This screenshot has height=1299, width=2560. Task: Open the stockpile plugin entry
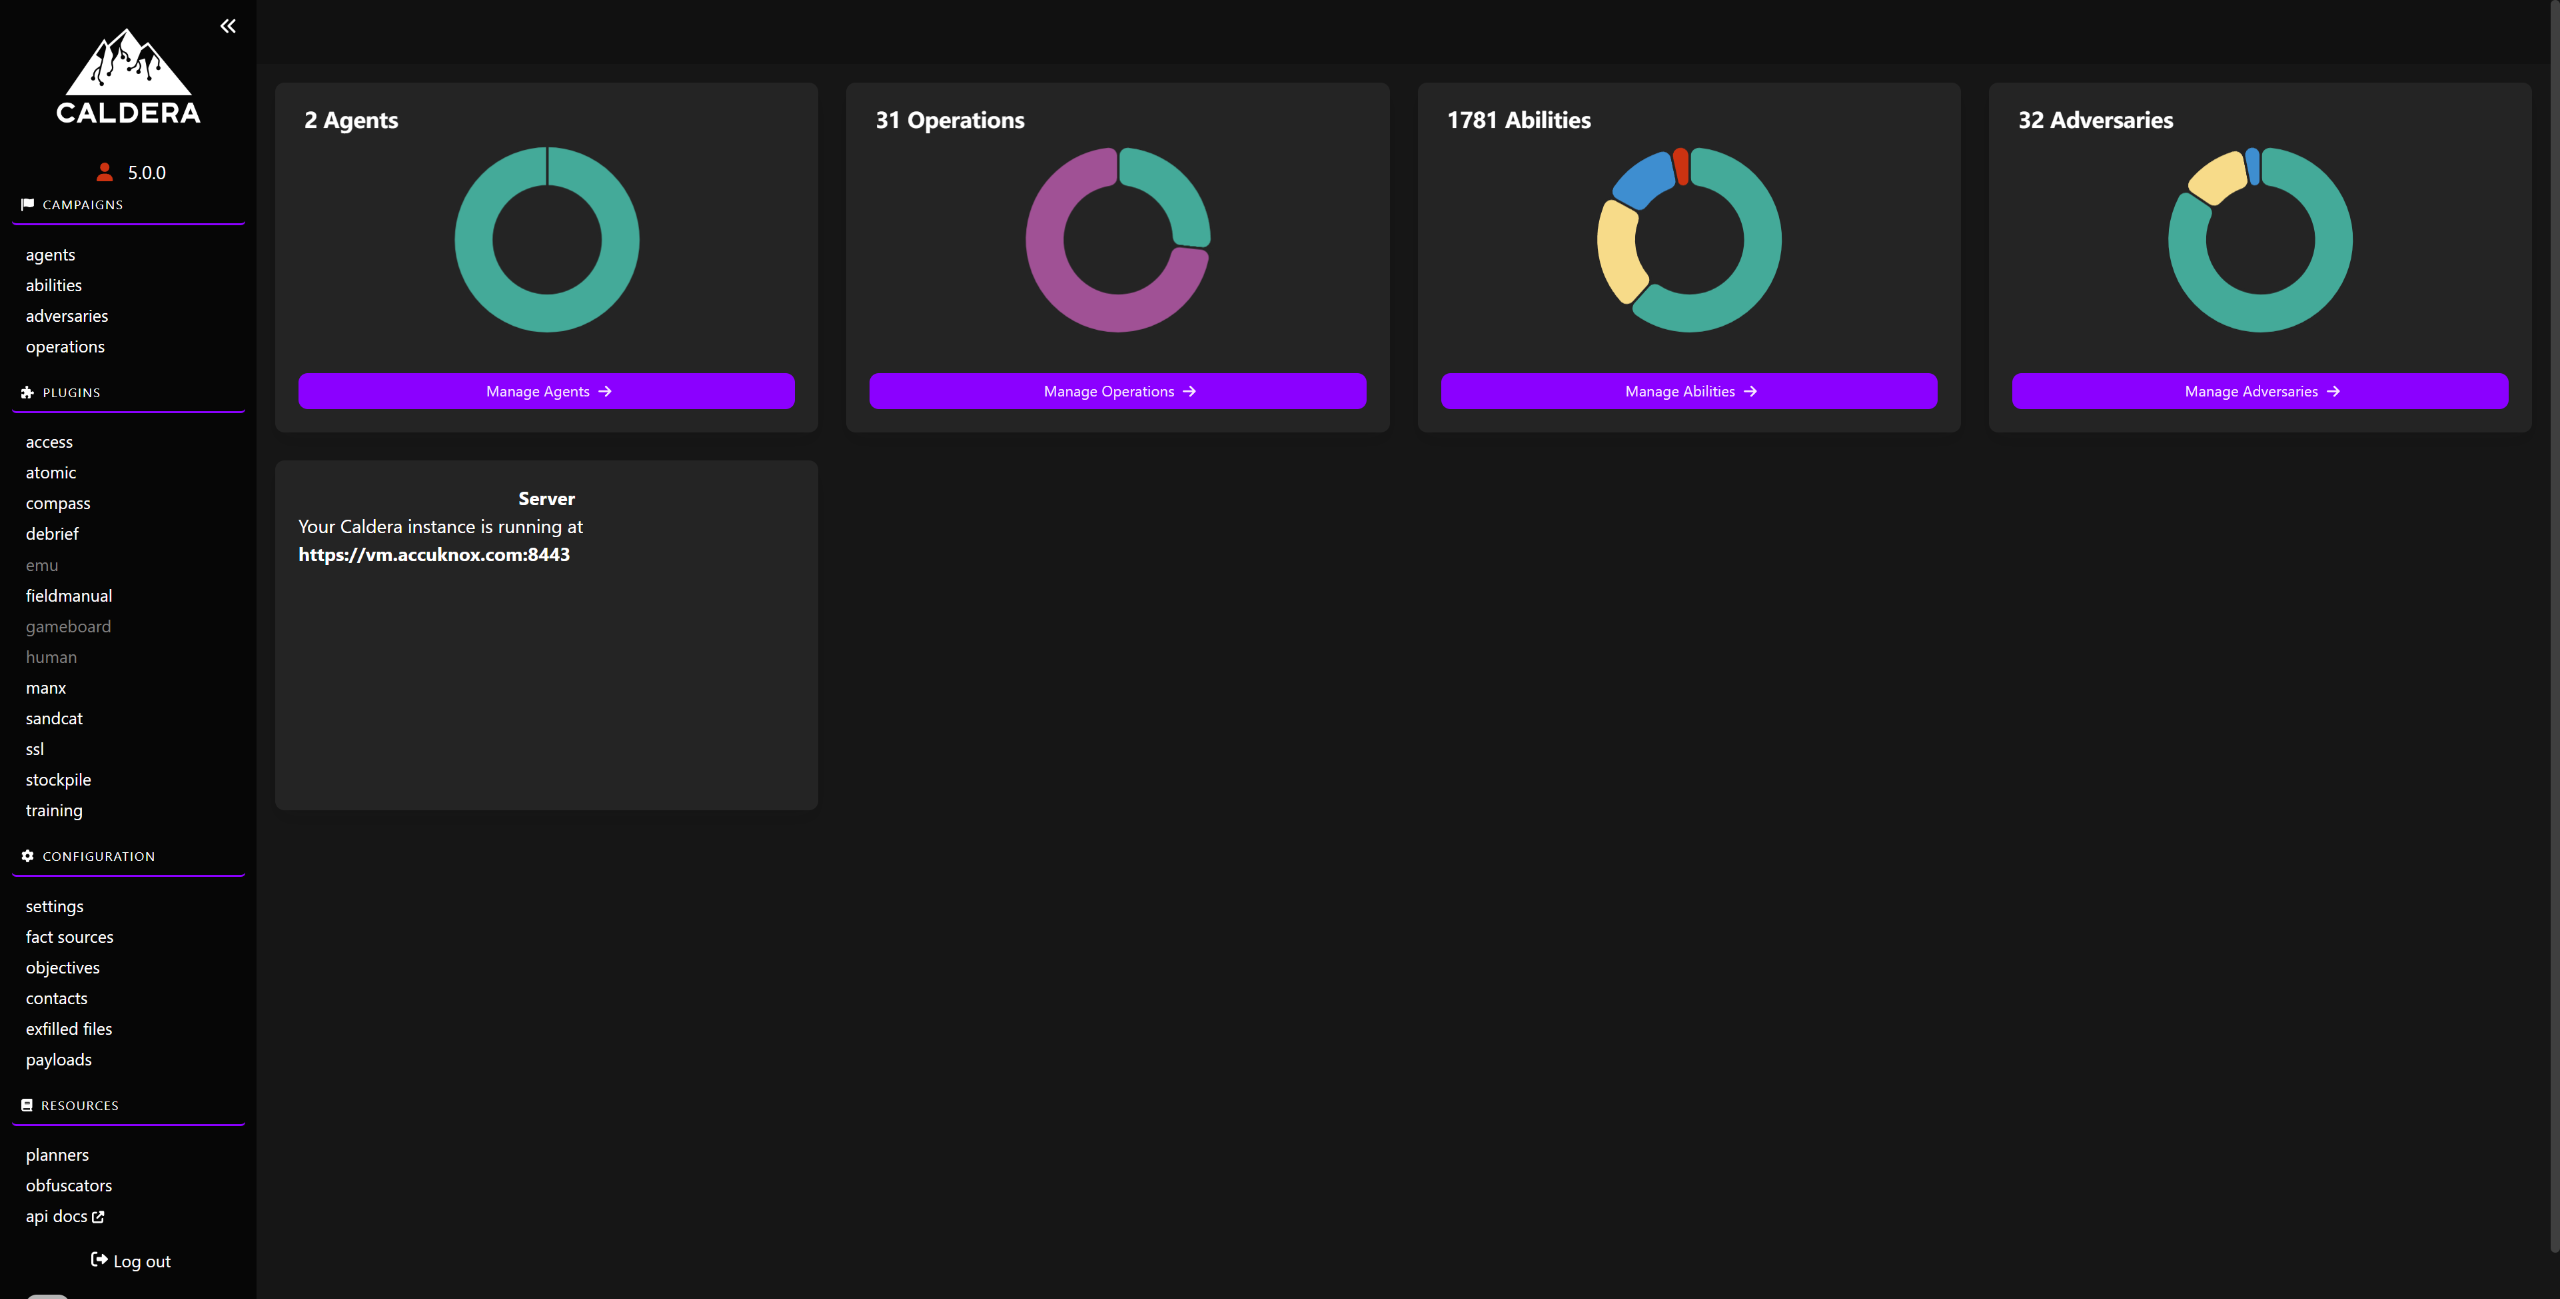(x=58, y=780)
